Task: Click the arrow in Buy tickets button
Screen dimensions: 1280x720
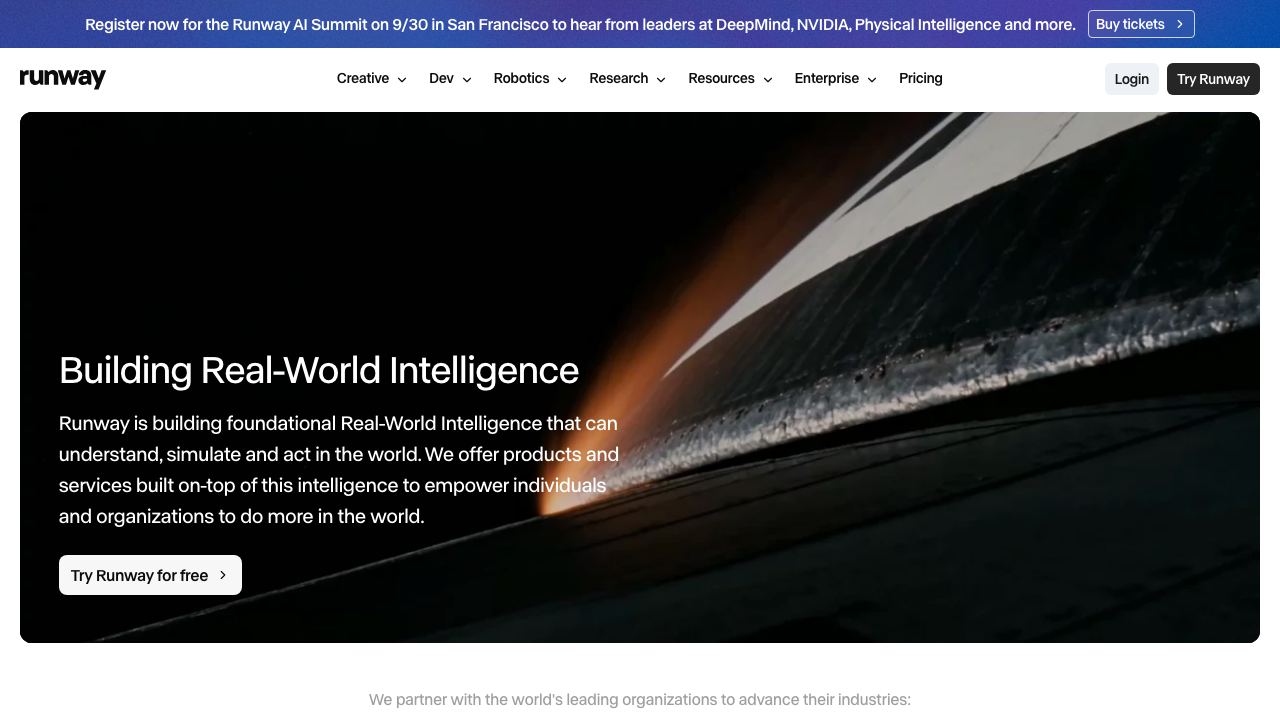Action: click(x=1180, y=24)
